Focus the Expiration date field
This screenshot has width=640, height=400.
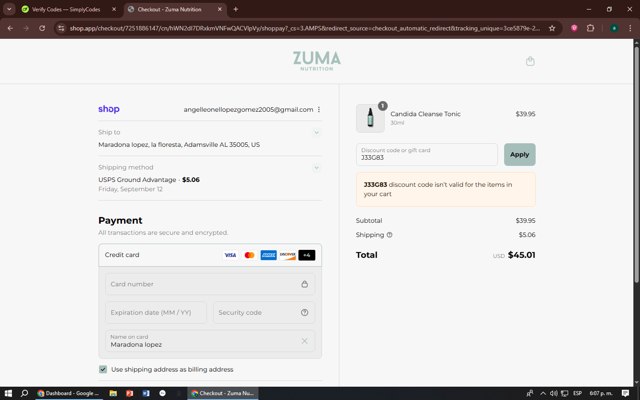click(156, 312)
